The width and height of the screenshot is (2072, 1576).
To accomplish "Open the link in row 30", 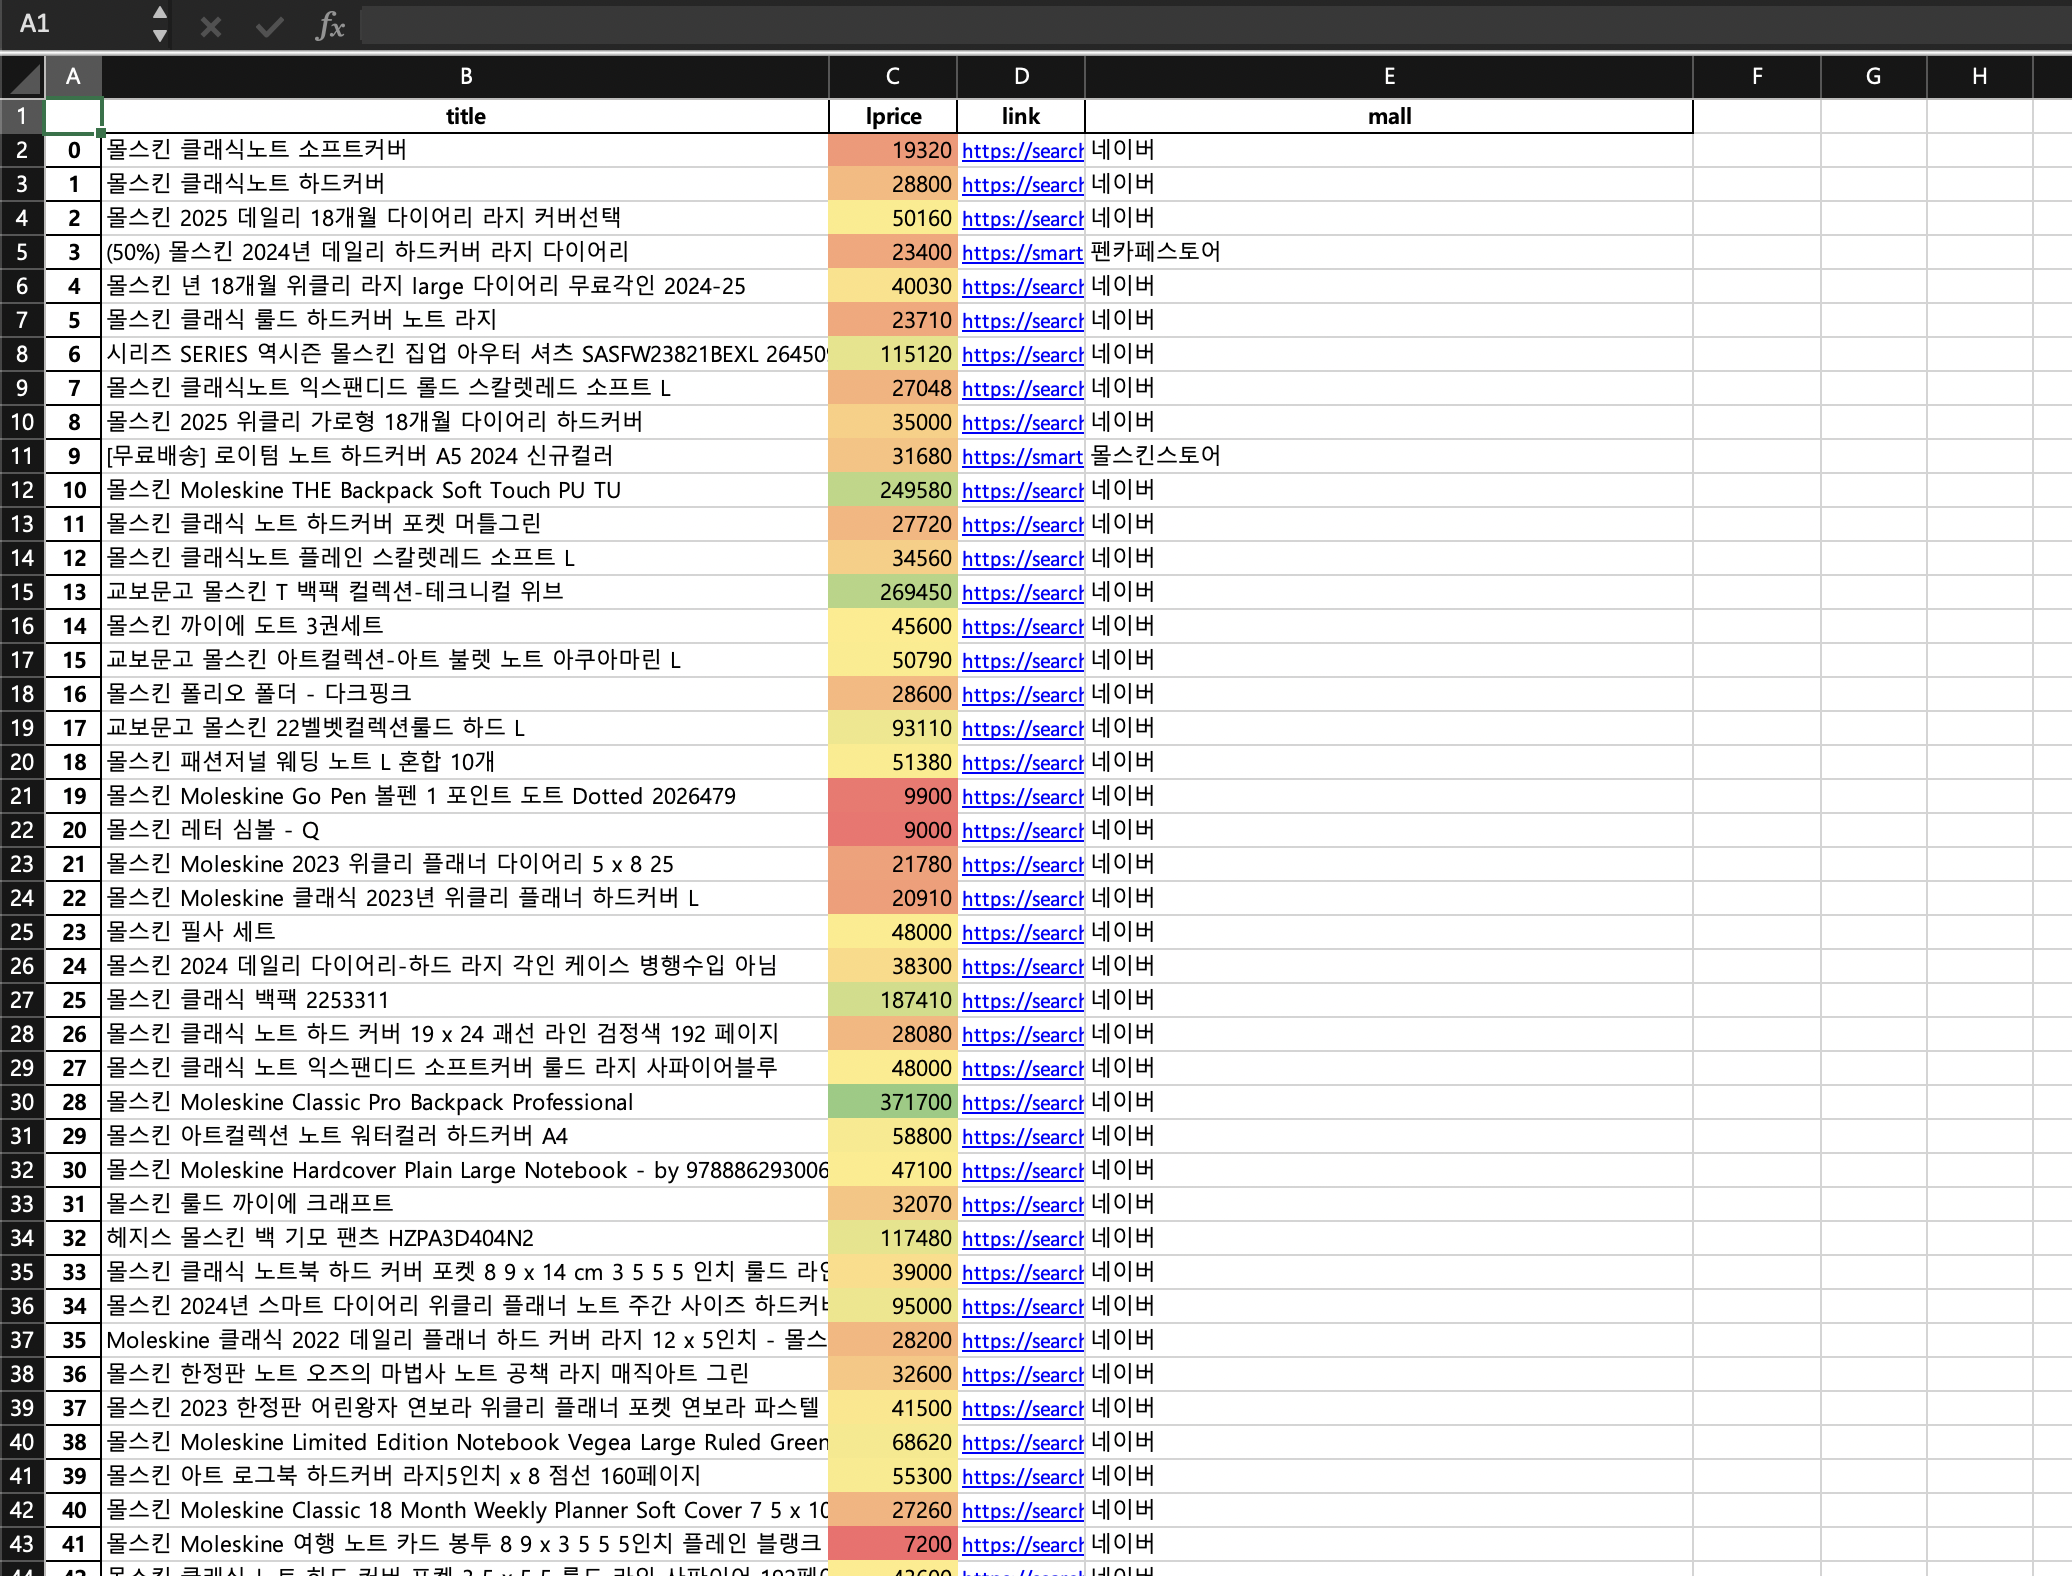I will point(1022,1103).
